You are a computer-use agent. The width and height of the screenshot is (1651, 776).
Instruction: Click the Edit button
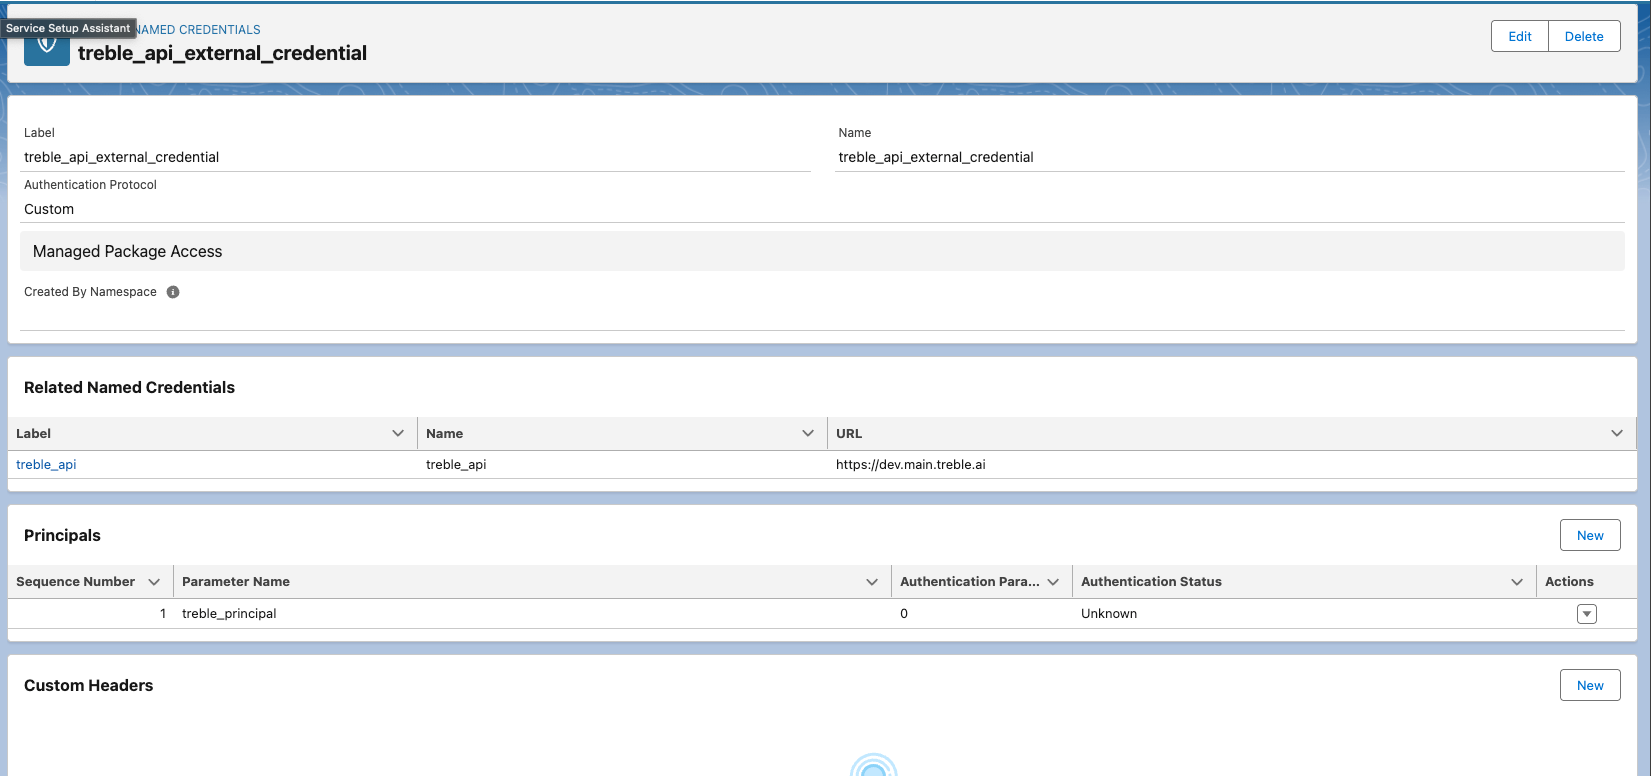pyautogui.click(x=1520, y=36)
